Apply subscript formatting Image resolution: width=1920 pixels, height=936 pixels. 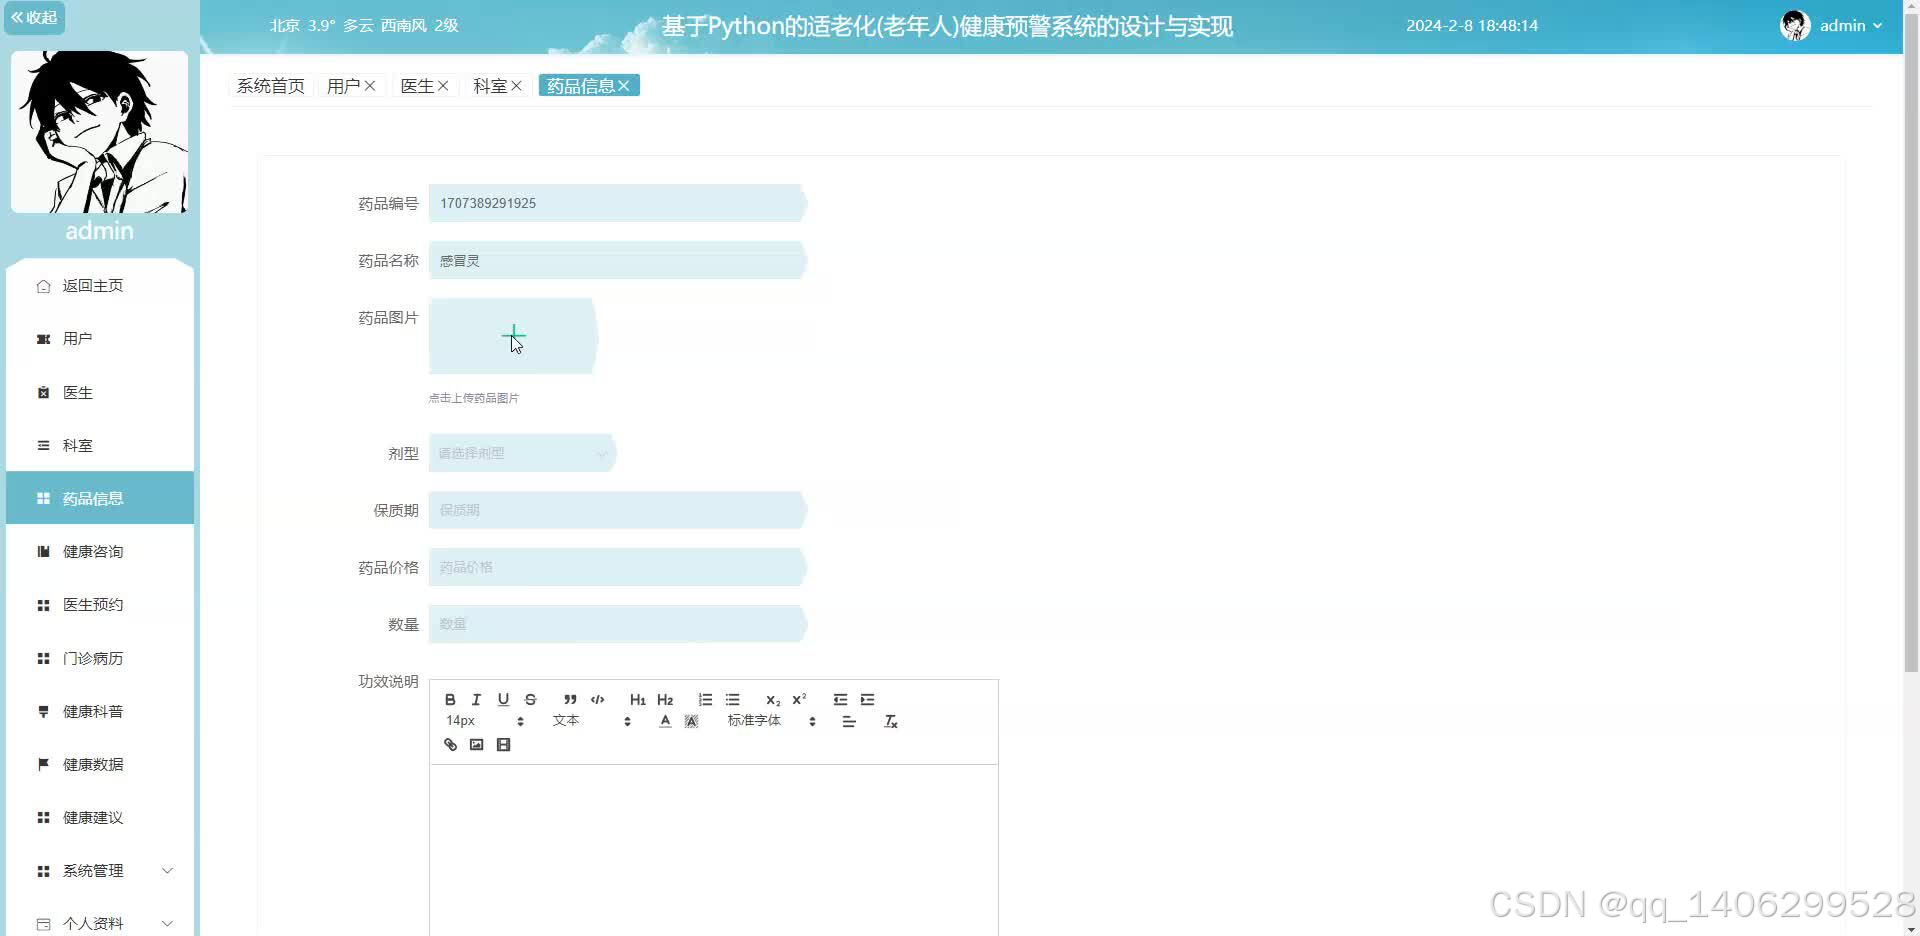tap(772, 700)
